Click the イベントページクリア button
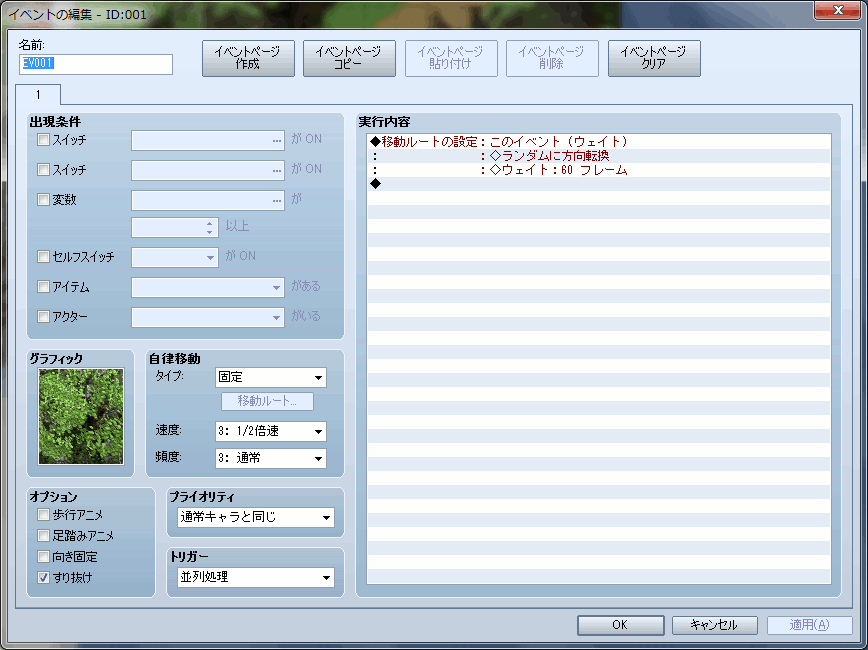 pos(653,58)
